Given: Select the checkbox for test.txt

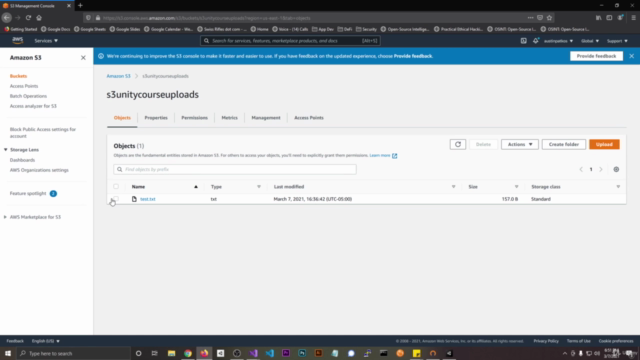Looking at the screenshot, I should tap(116, 199).
